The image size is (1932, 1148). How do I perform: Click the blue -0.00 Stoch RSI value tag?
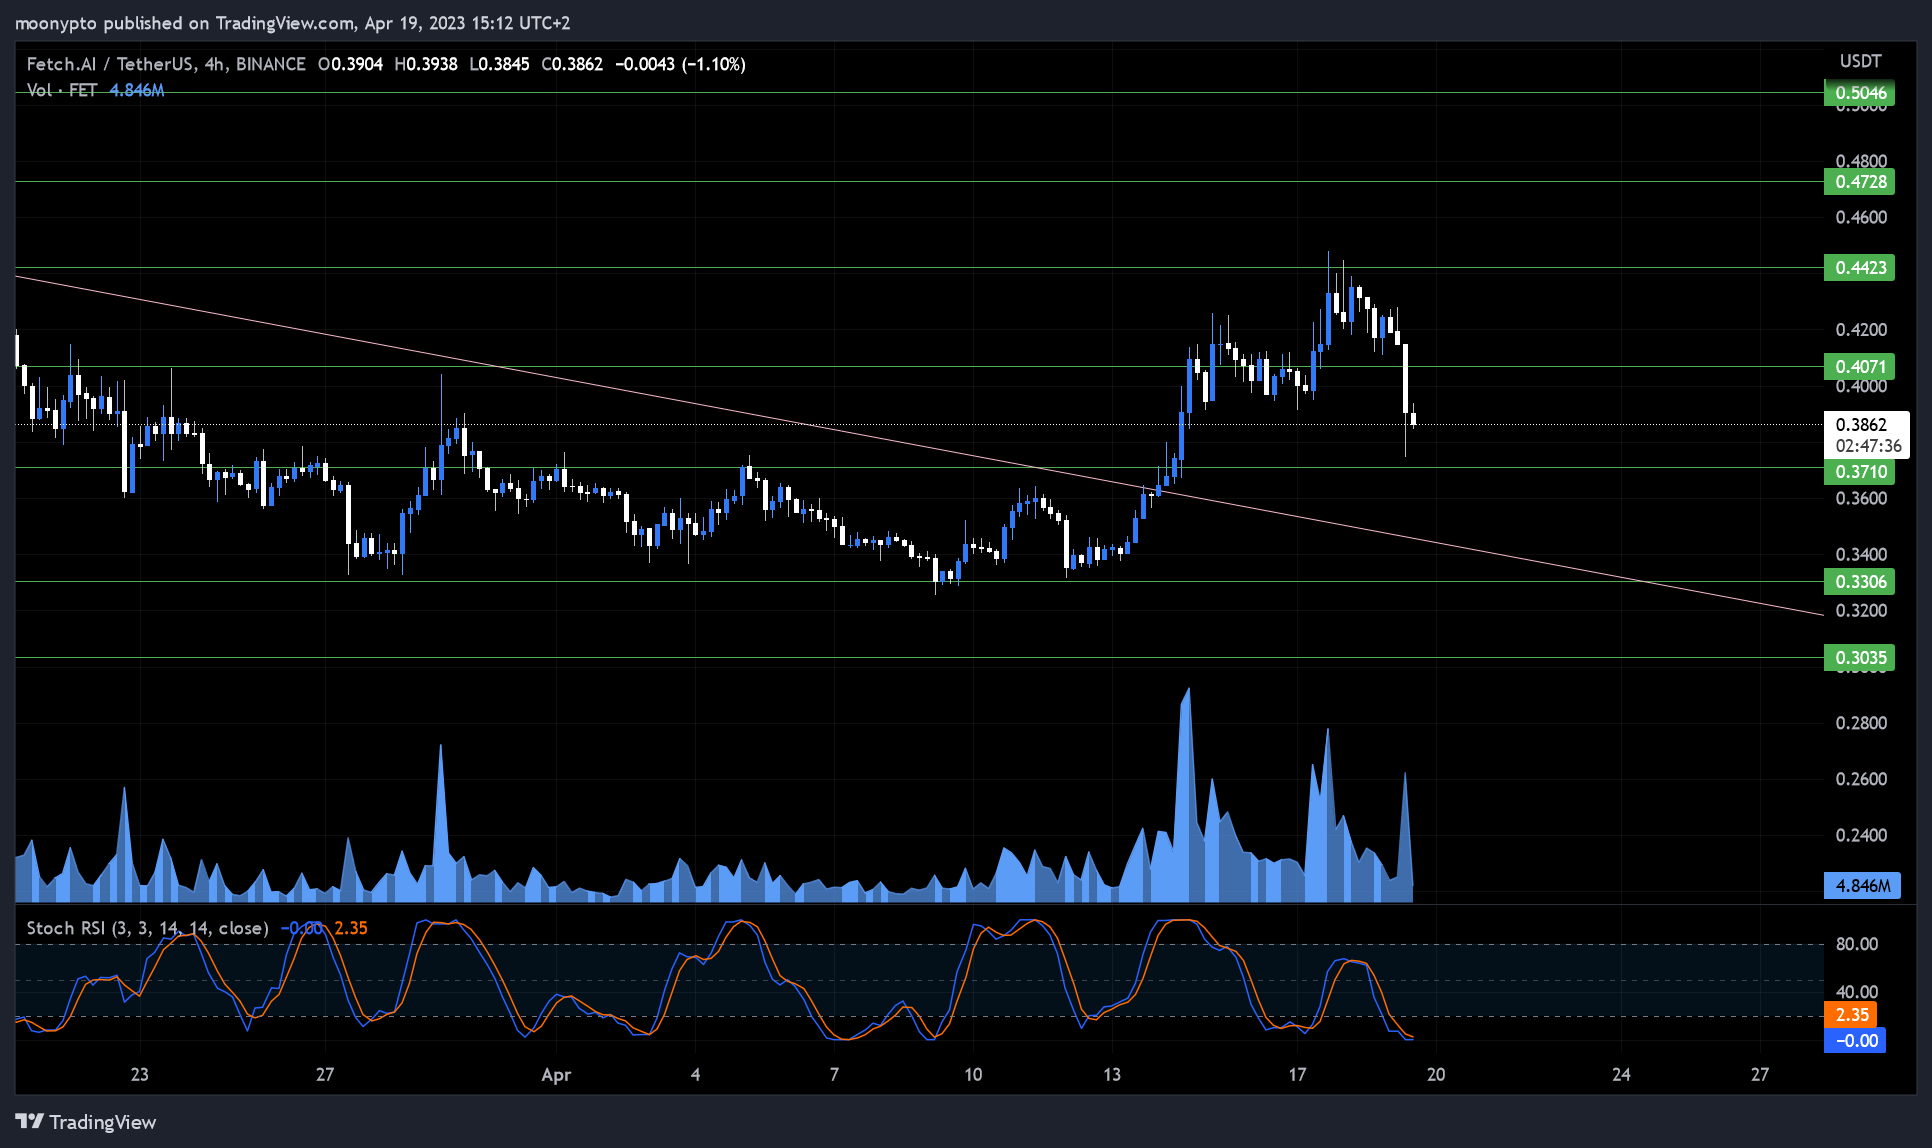(1855, 1040)
